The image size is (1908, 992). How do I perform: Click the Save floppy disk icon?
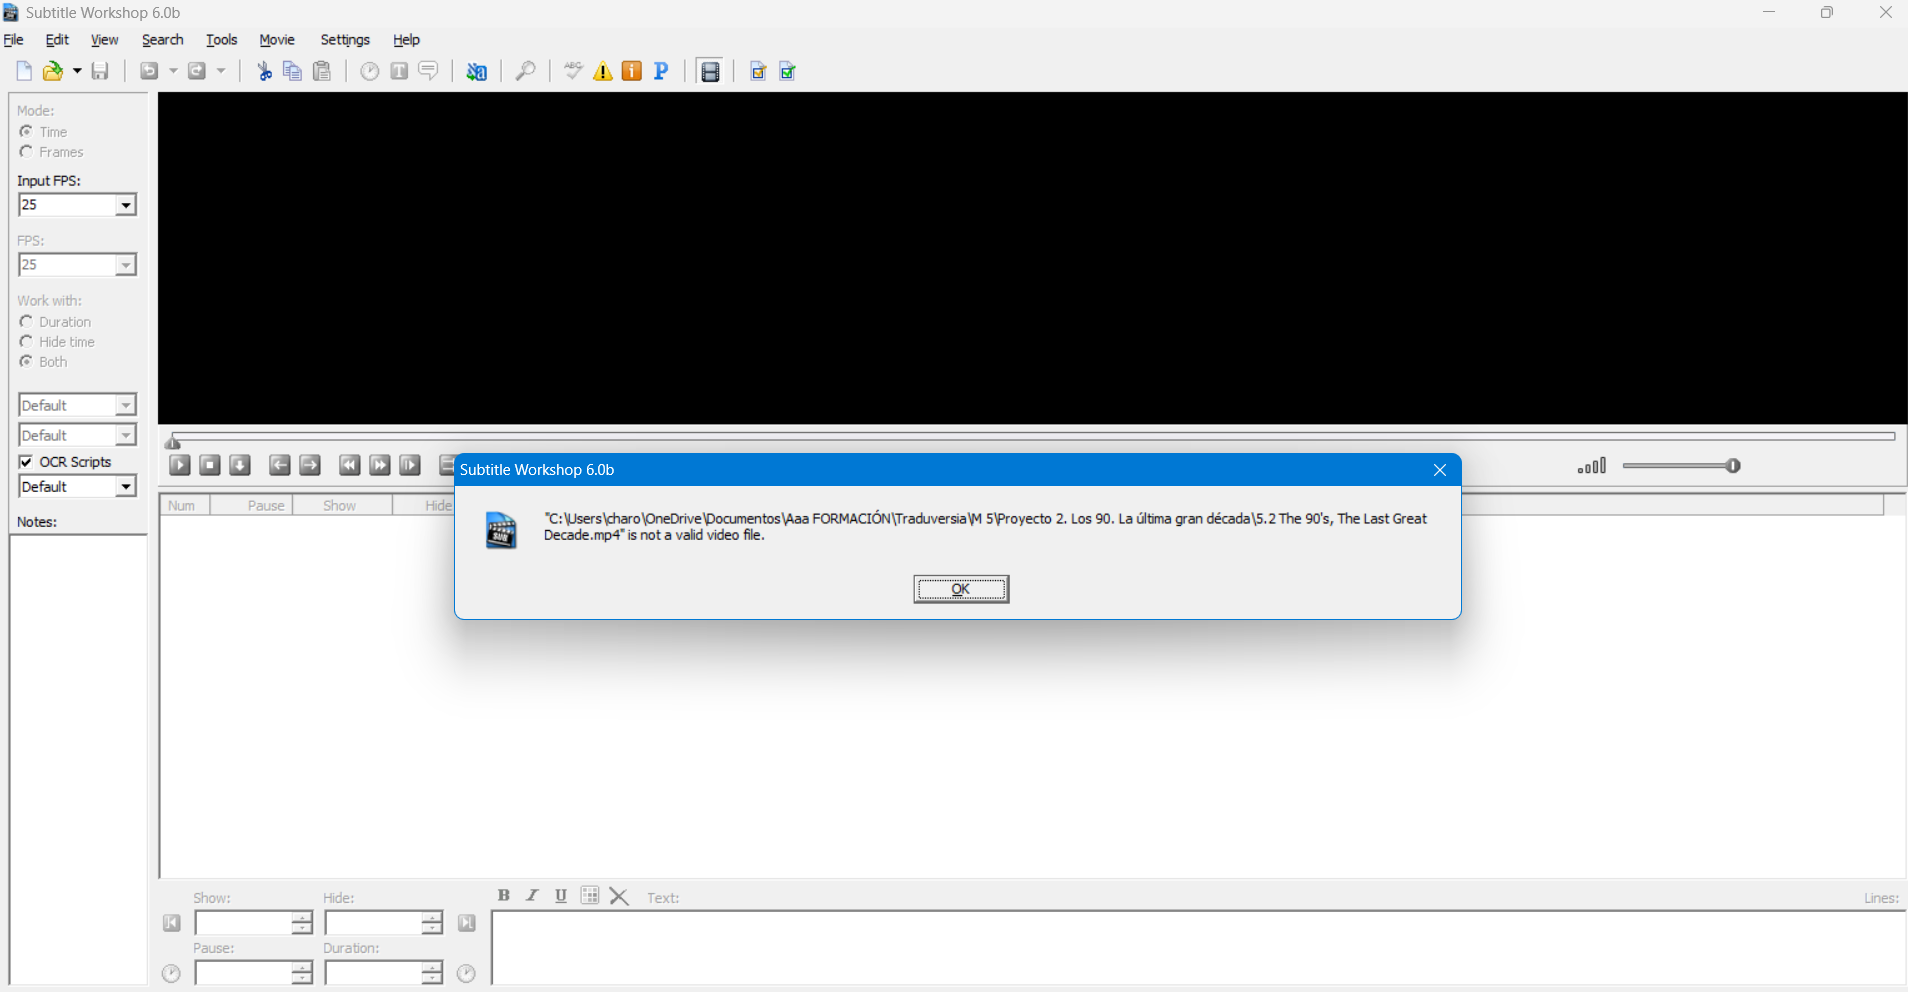click(x=100, y=71)
